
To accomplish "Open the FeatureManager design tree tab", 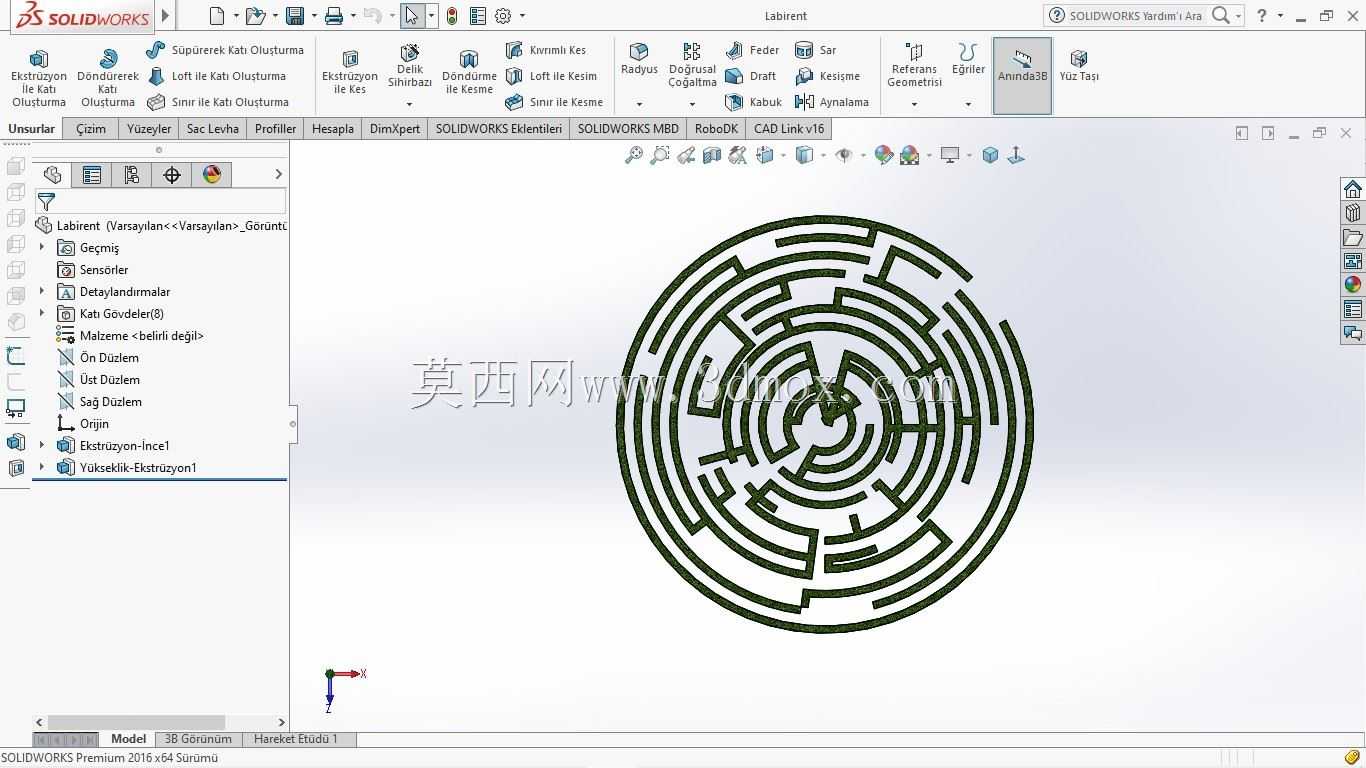I will coord(52,175).
